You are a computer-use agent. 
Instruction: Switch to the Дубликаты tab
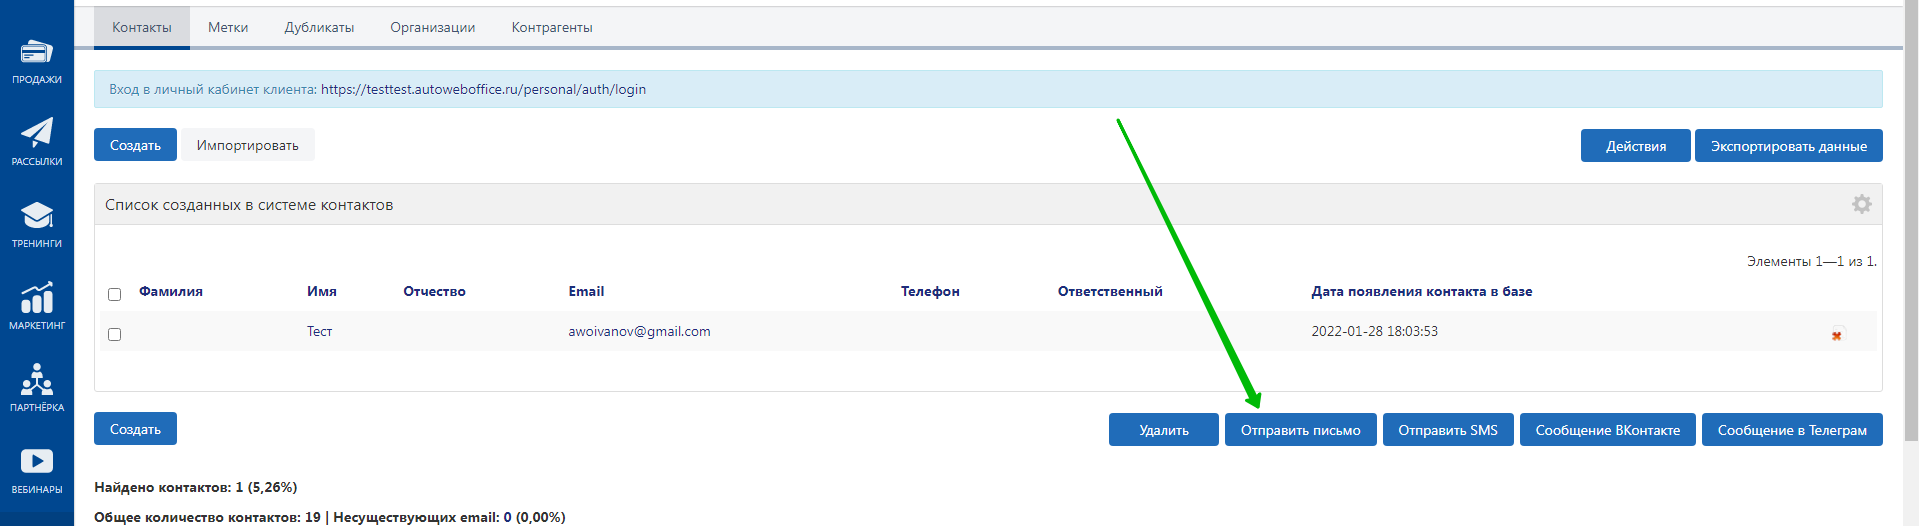[319, 27]
